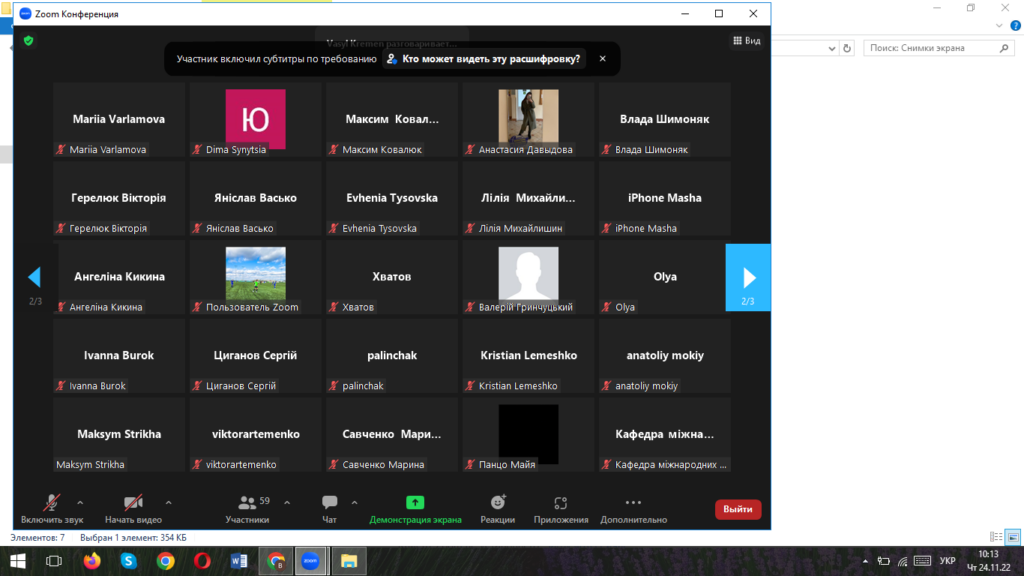The image size is (1024, 576).
Task: Open Windows Start menu
Action: (x=18, y=561)
